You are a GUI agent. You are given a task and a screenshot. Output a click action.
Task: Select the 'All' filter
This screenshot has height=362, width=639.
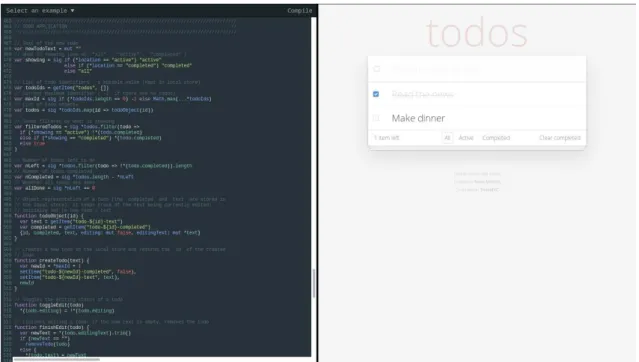[x=447, y=138]
